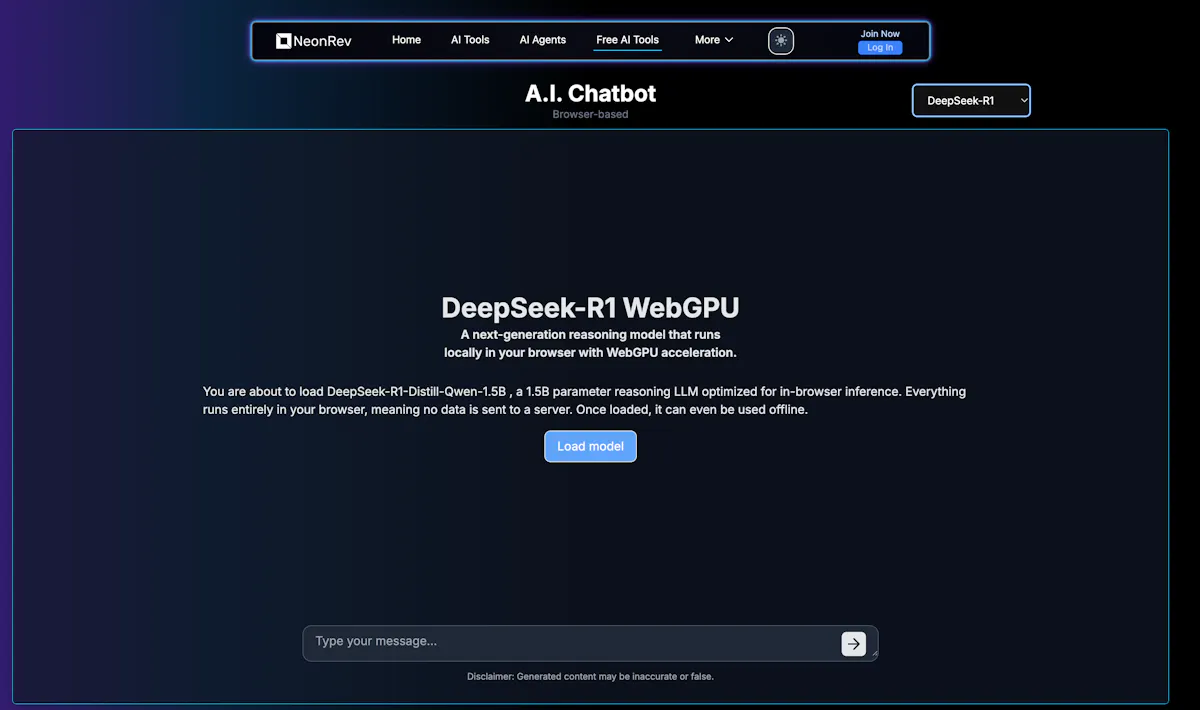The height and width of the screenshot is (710, 1200).
Task: Open the DeepSeek-R1 model dropdown
Action: 971,100
